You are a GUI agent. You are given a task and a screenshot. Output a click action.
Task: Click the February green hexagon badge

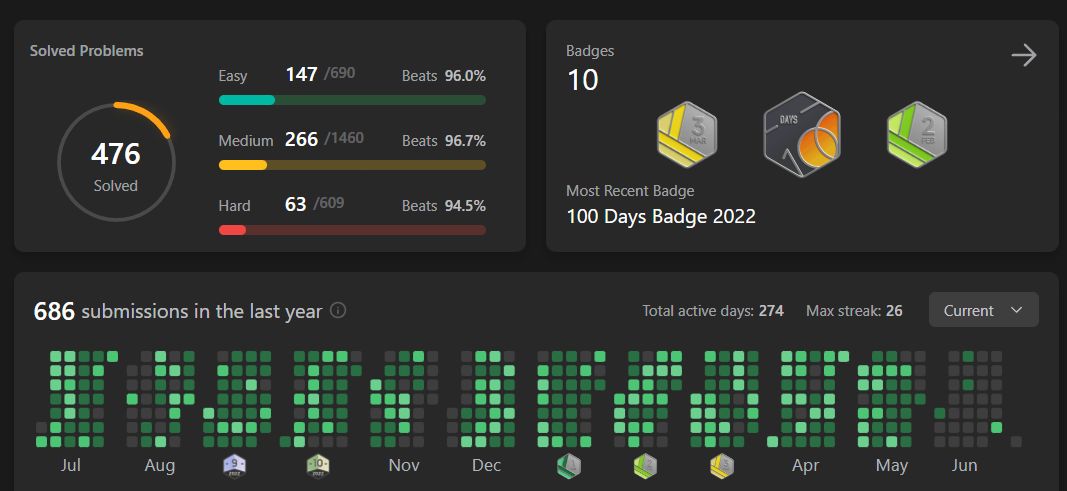917,135
